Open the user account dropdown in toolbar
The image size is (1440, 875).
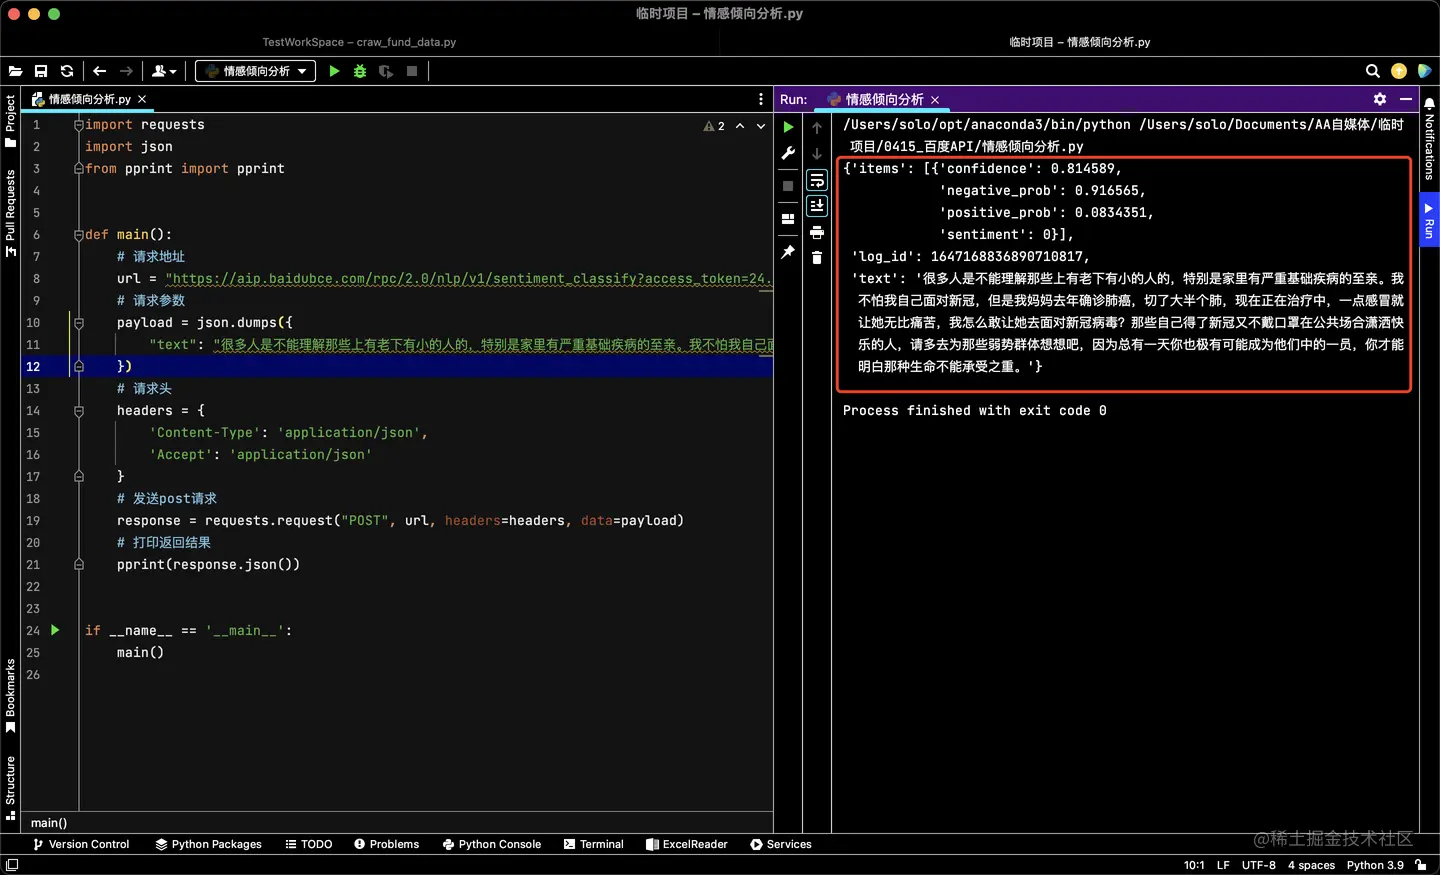click(164, 71)
